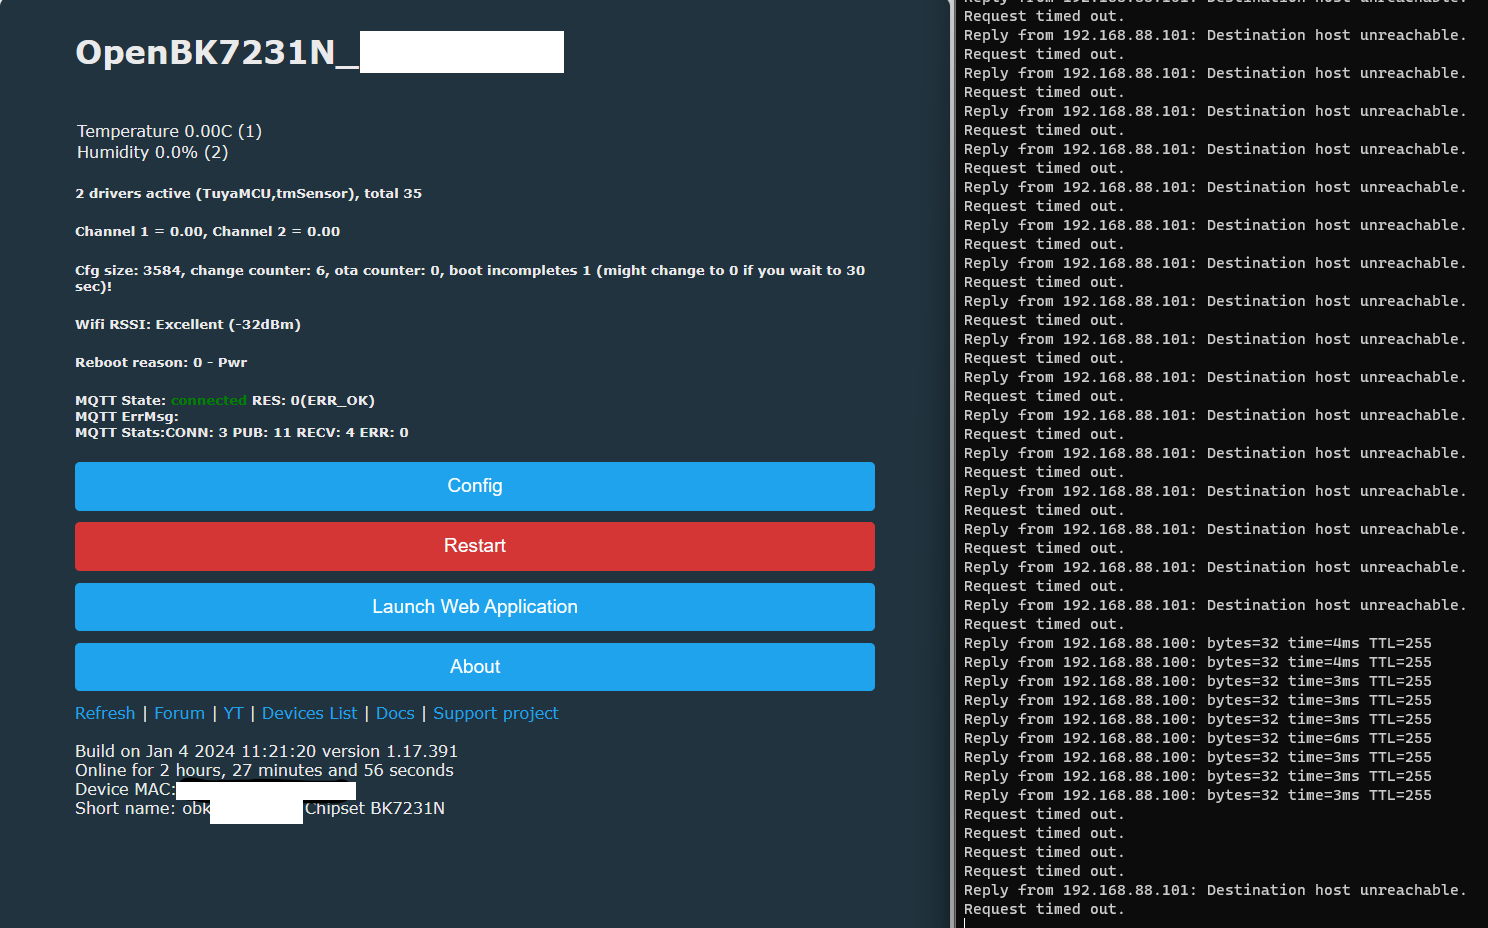
Task: Open the Devices List link
Action: [309, 713]
